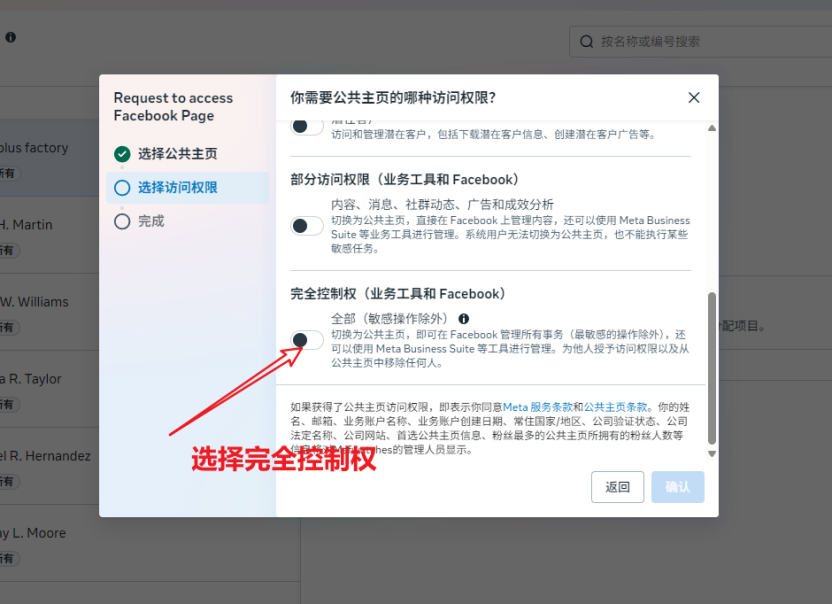Close the page access request dialog
The width and height of the screenshot is (832, 604).
694,98
